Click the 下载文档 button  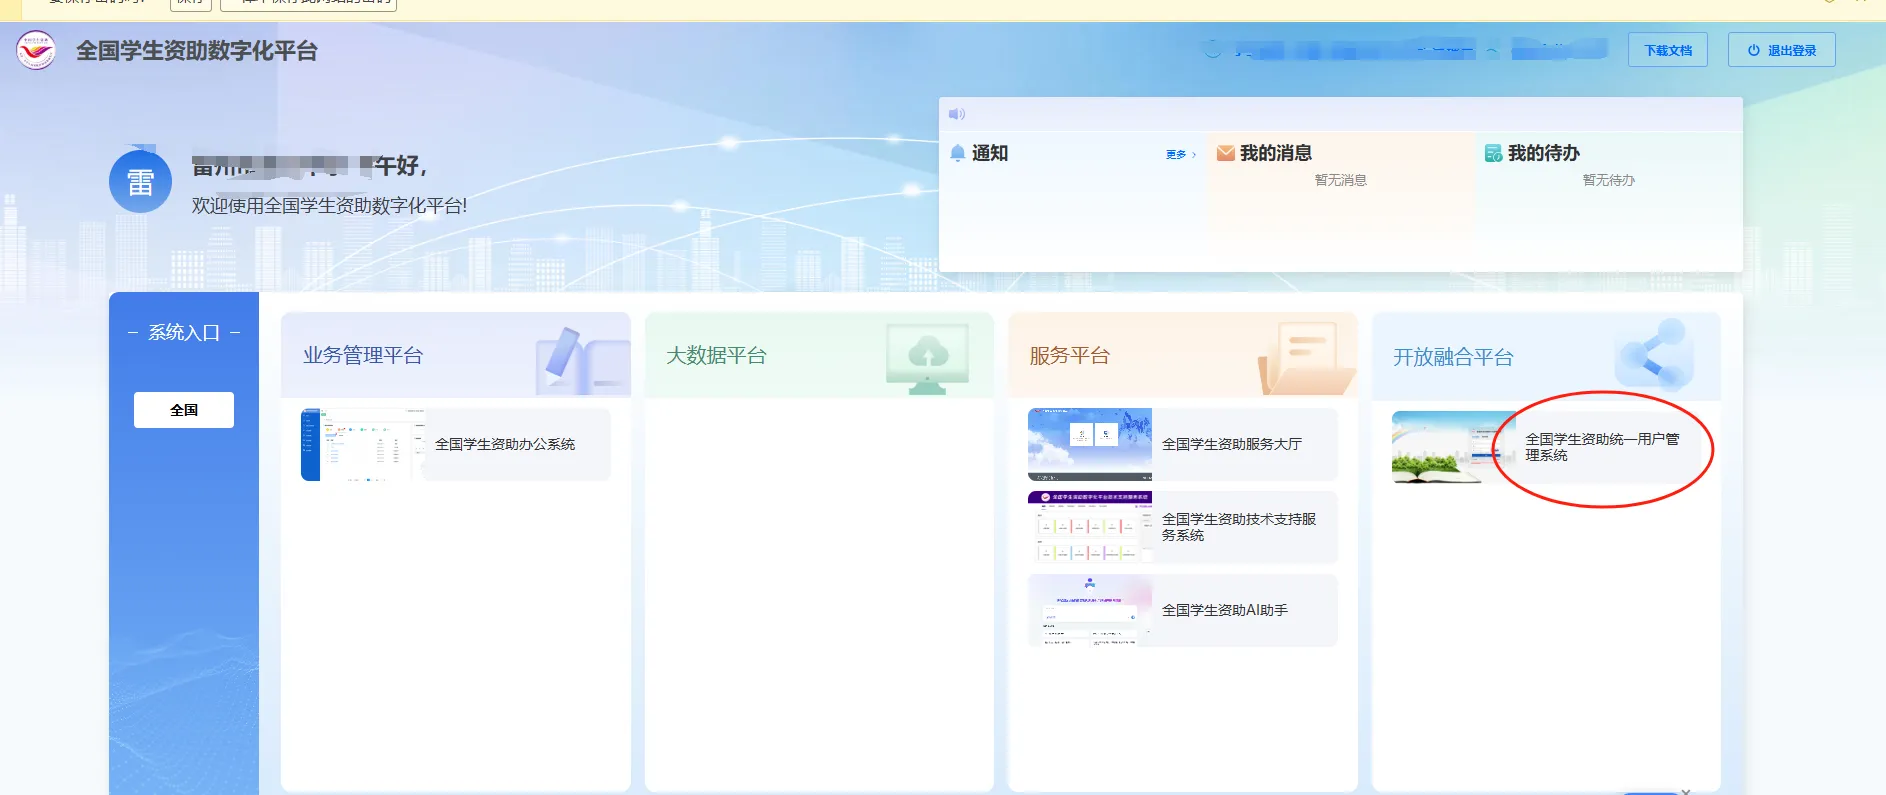[x=1668, y=50]
